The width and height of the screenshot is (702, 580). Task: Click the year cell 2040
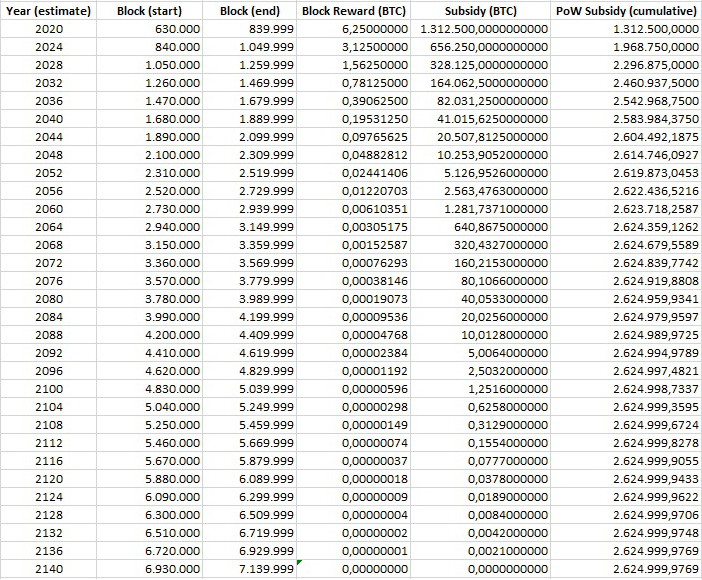click(48, 119)
